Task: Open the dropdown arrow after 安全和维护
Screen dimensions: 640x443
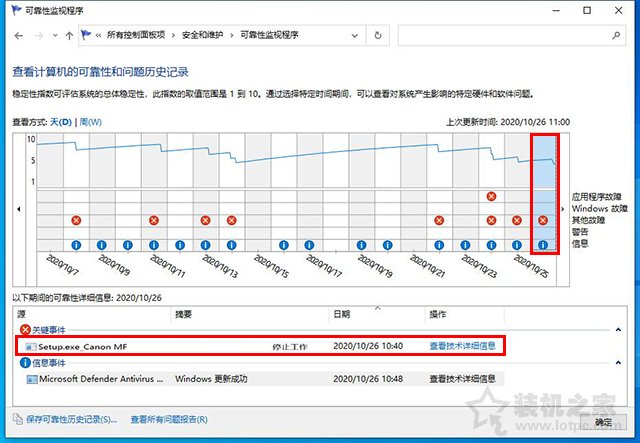Action: coord(231,36)
